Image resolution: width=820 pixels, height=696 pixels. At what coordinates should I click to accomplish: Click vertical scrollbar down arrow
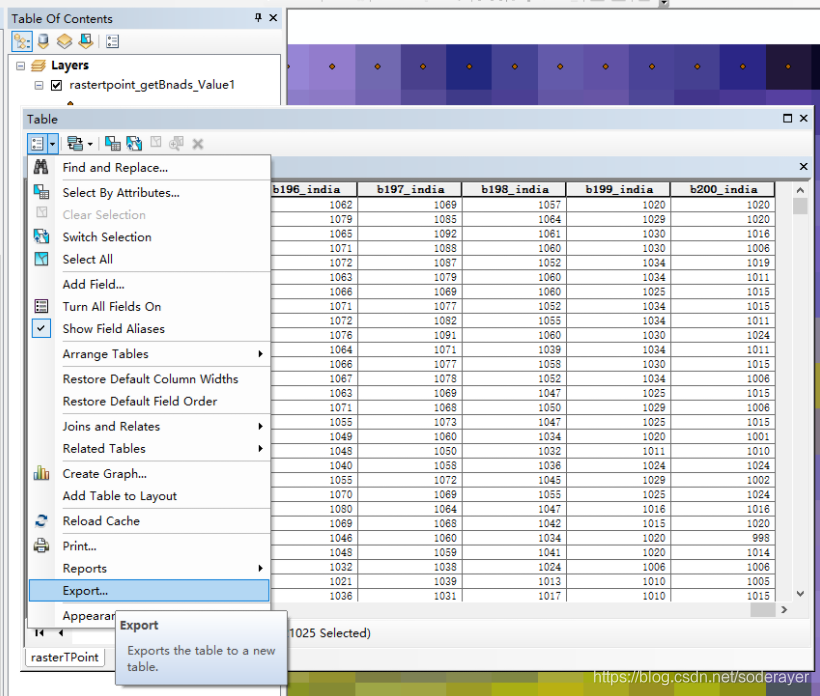(x=800, y=594)
